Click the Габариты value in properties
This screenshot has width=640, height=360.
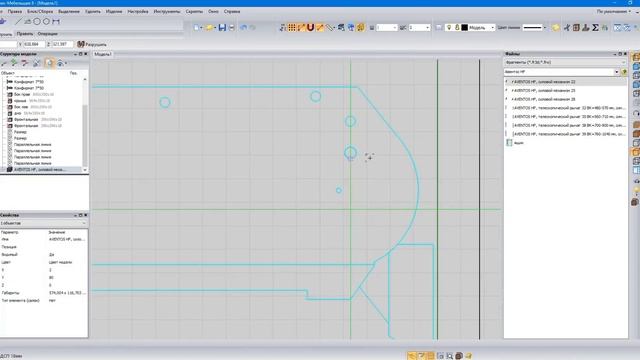pos(67,293)
